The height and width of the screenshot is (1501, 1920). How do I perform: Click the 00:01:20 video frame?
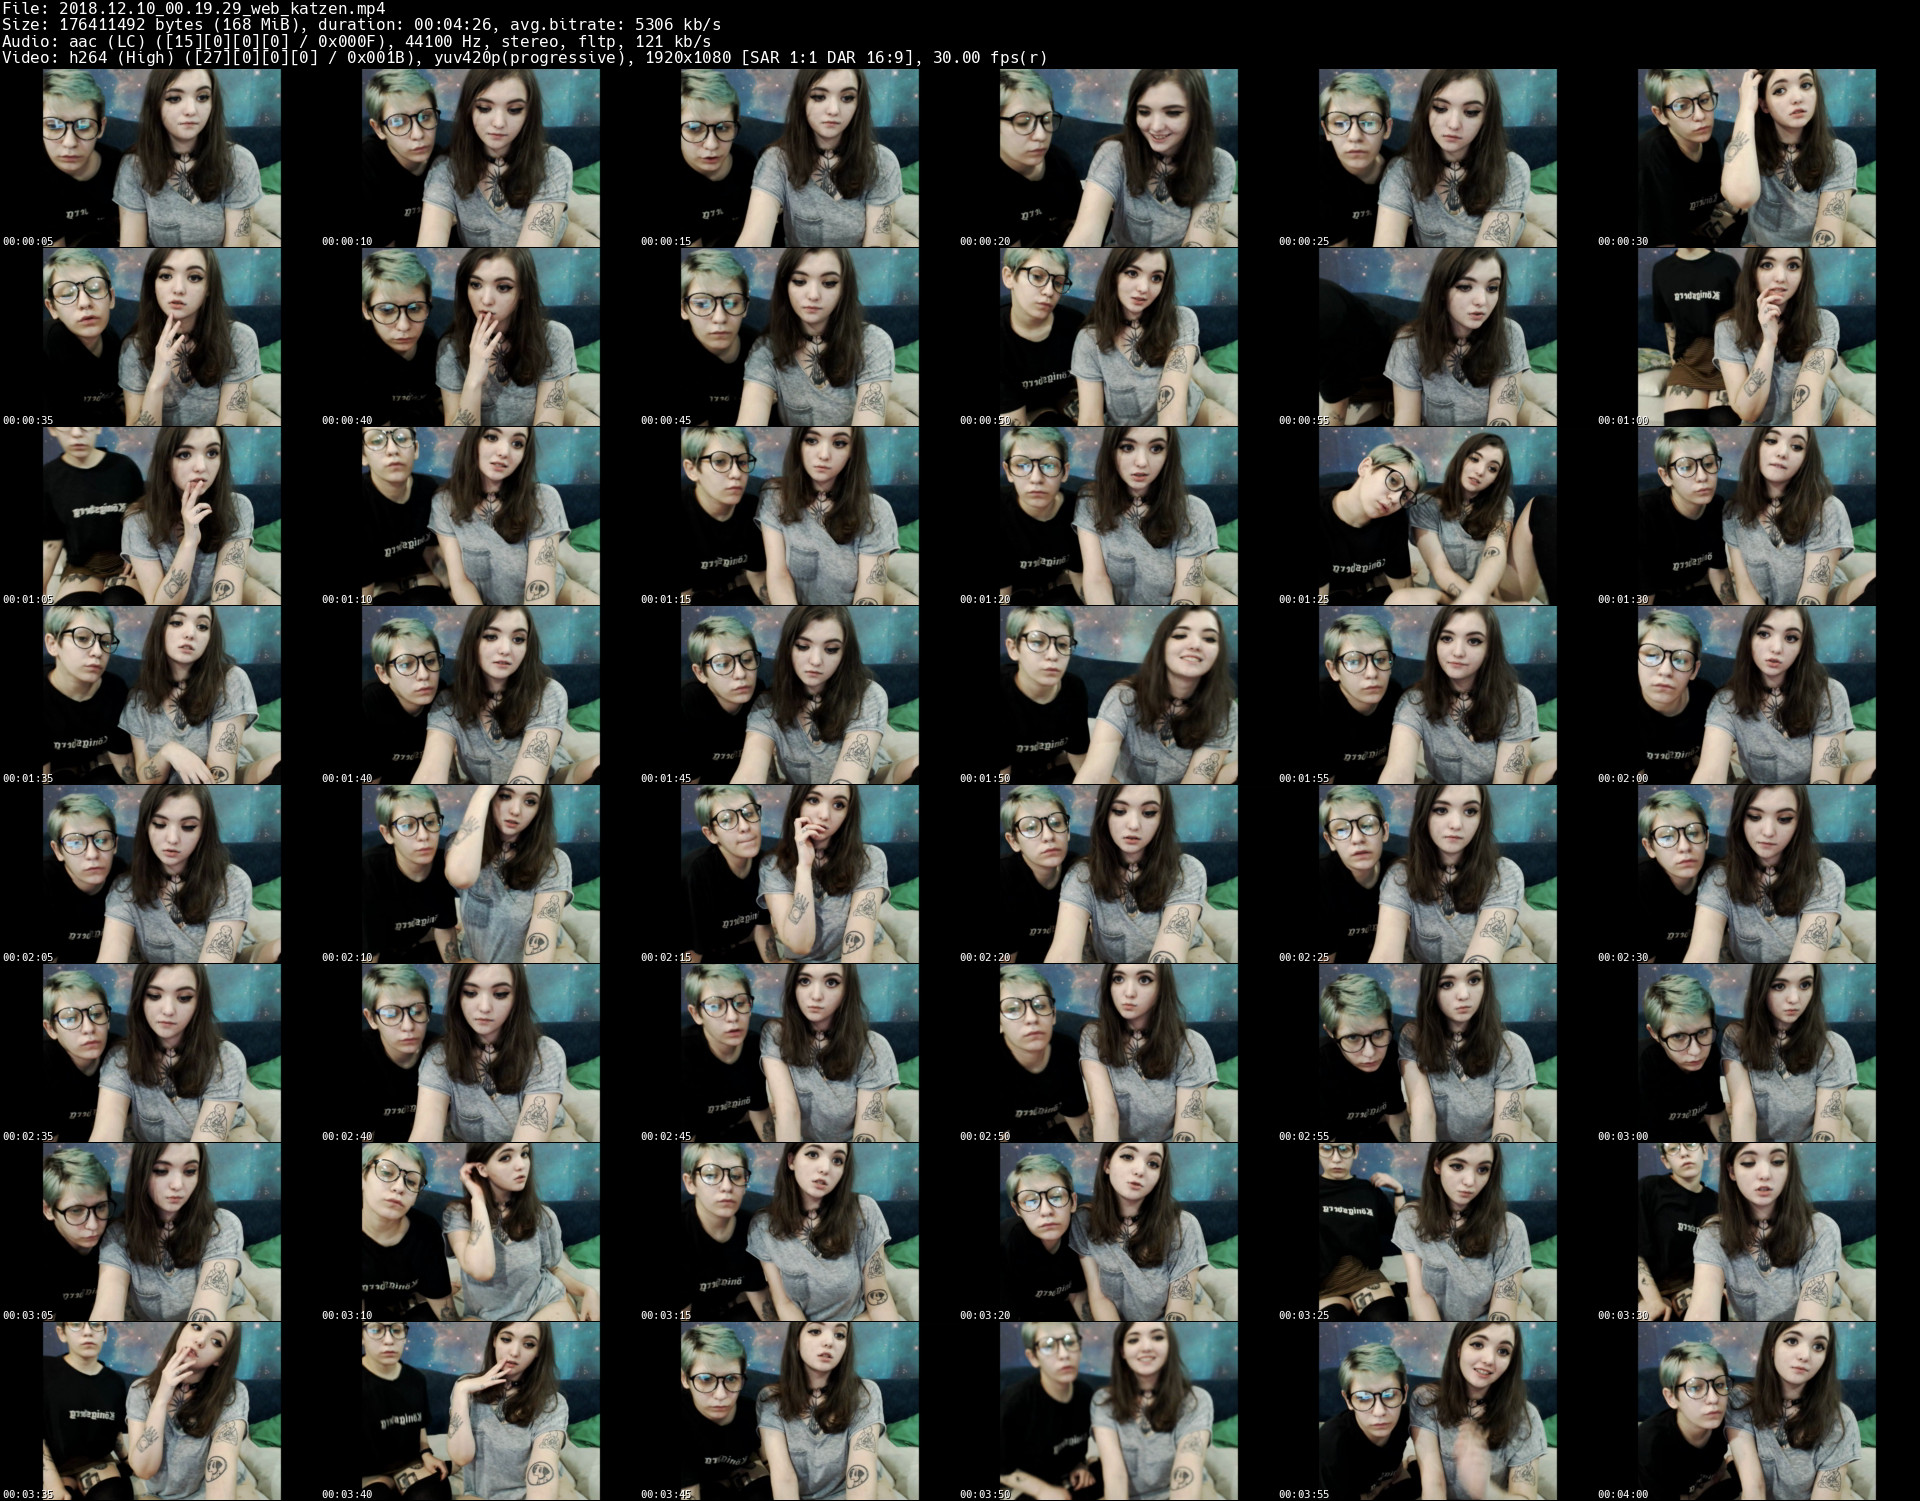click(x=1119, y=516)
